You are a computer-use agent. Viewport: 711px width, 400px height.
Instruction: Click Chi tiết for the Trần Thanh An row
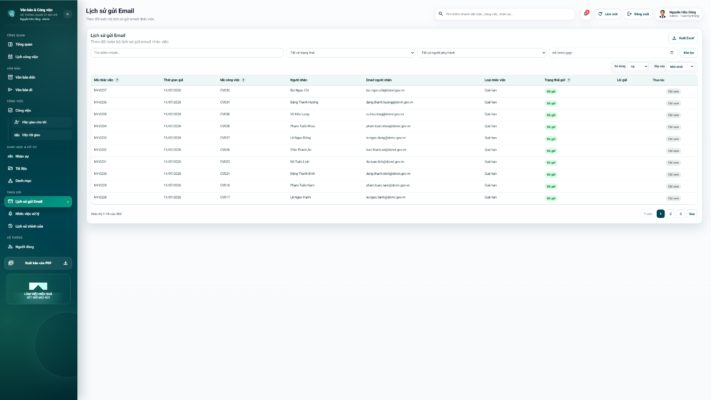pyautogui.click(x=673, y=151)
